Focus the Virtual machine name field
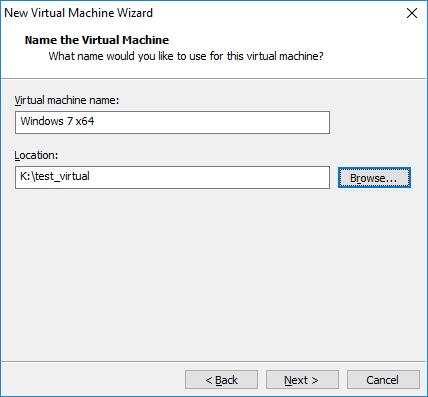This screenshot has width=428, height=397. [172, 123]
